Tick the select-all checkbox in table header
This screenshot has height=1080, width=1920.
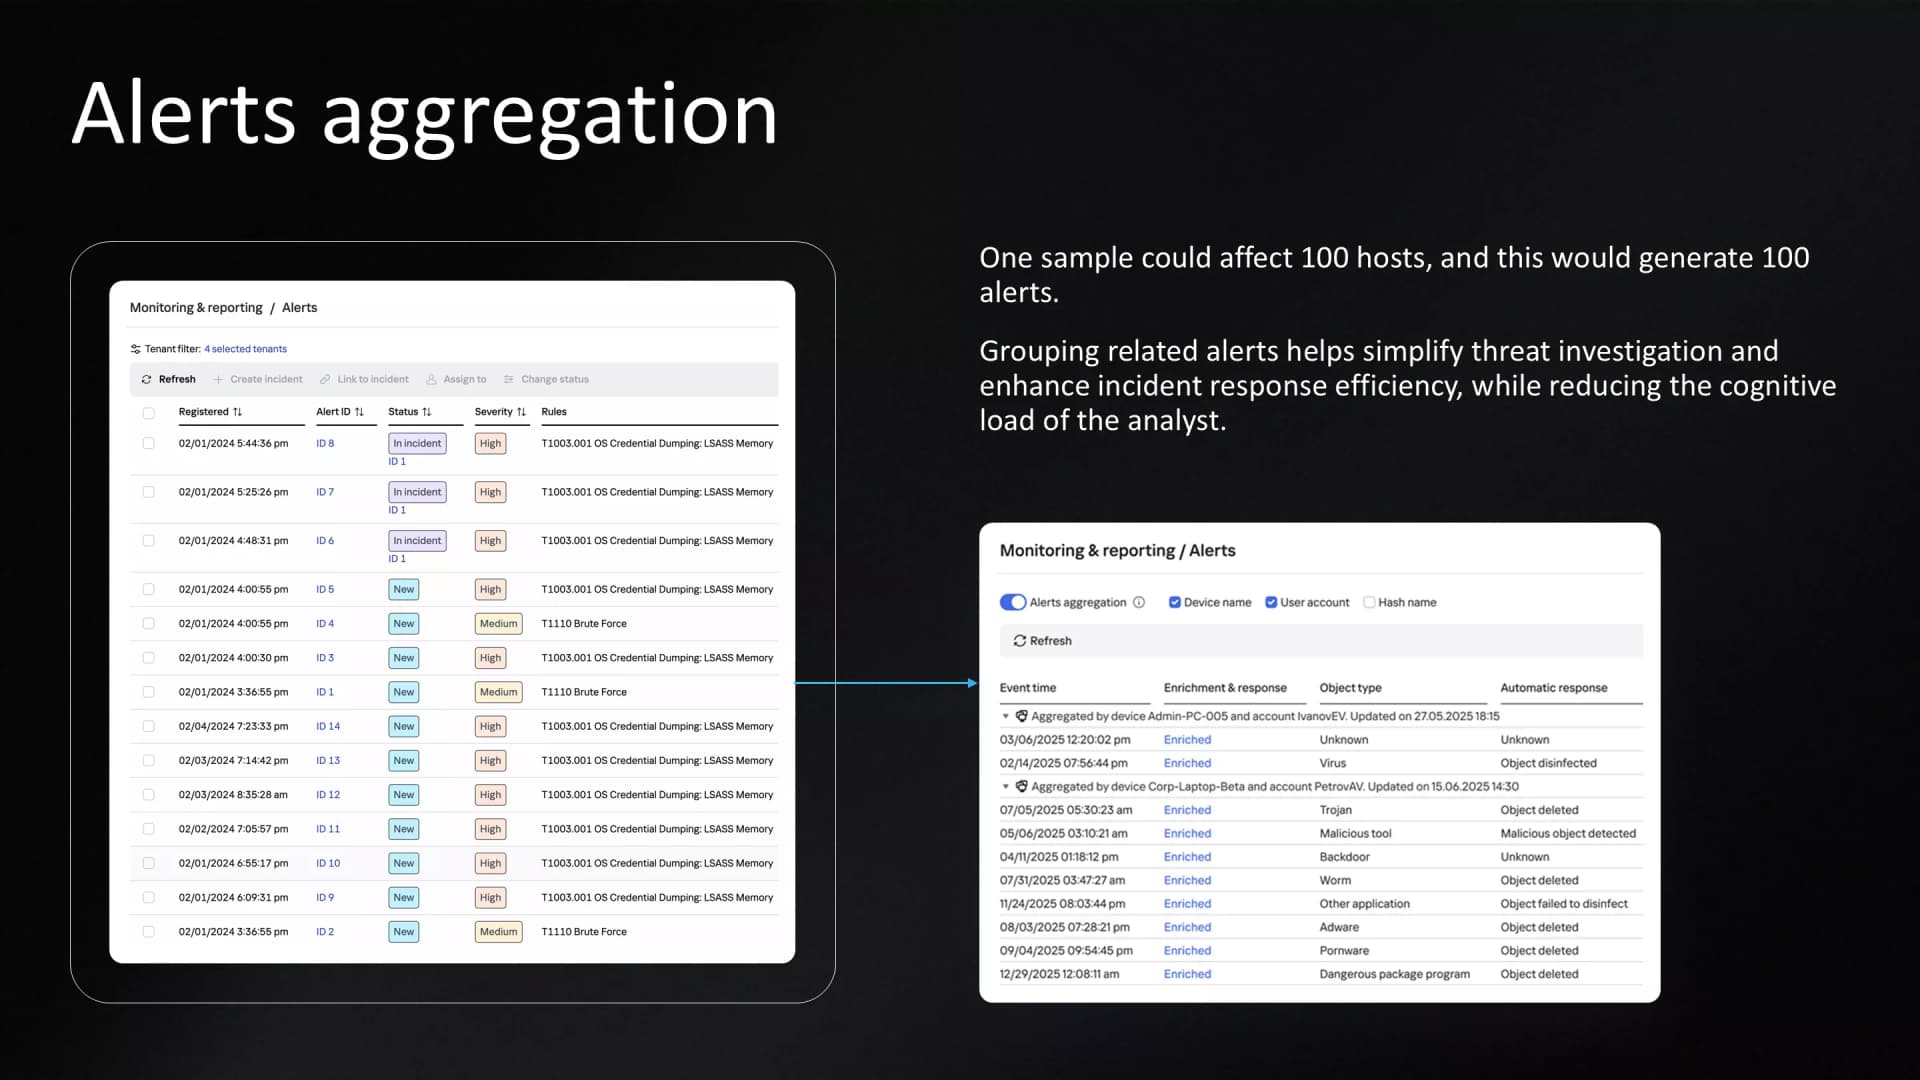click(149, 413)
